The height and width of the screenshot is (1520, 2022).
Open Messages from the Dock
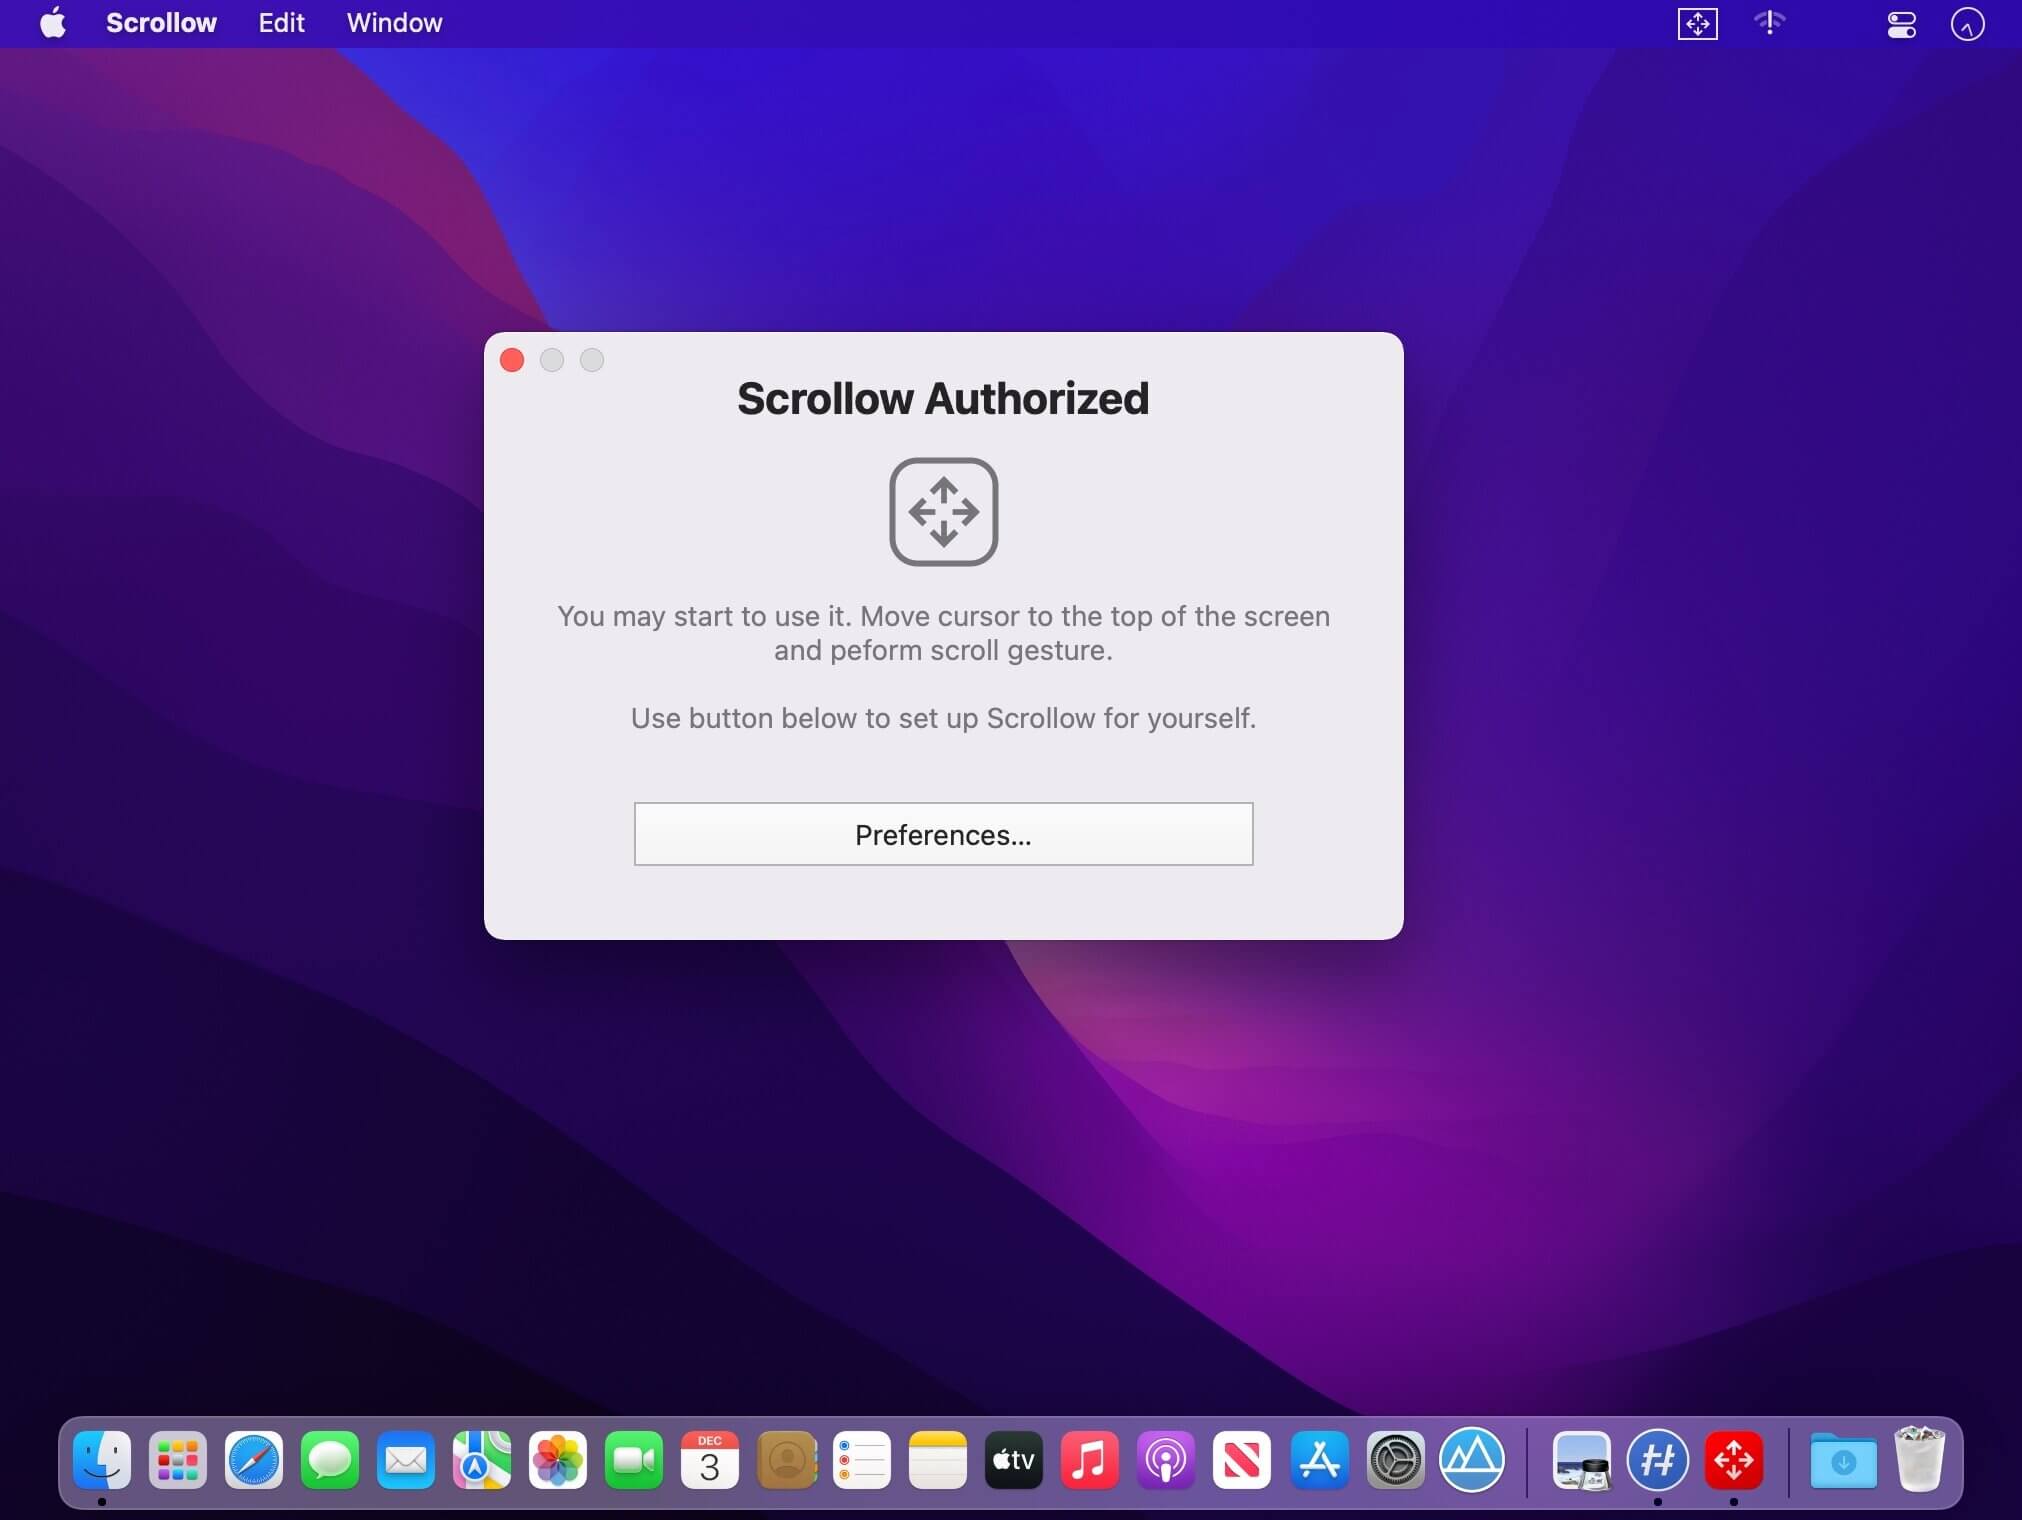330,1461
